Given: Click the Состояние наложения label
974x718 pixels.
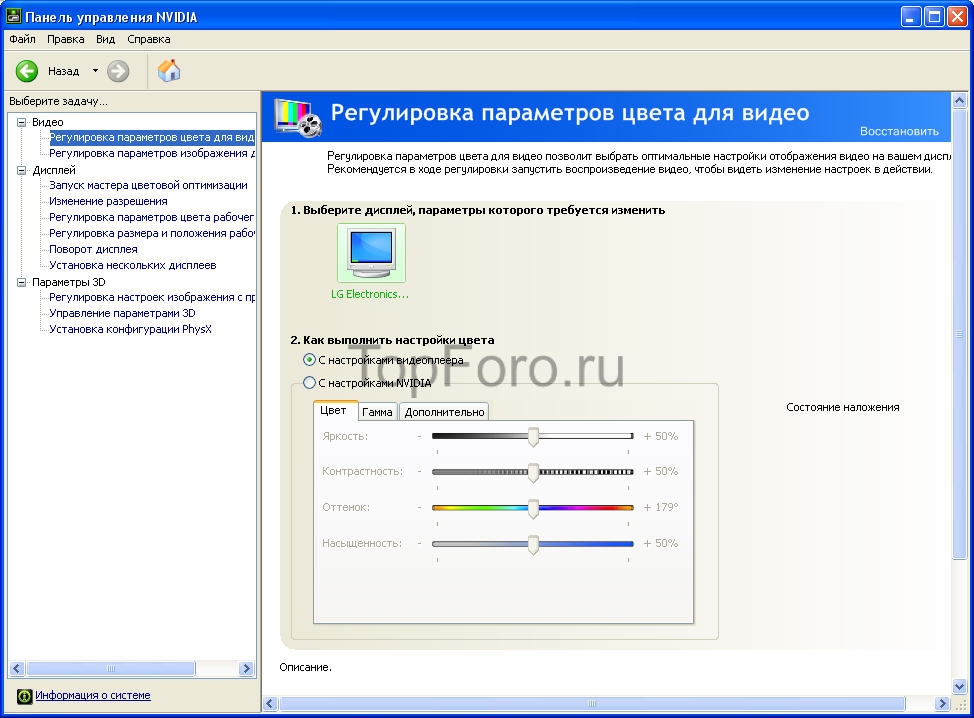Looking at the screenshot, I should point(842,407).
